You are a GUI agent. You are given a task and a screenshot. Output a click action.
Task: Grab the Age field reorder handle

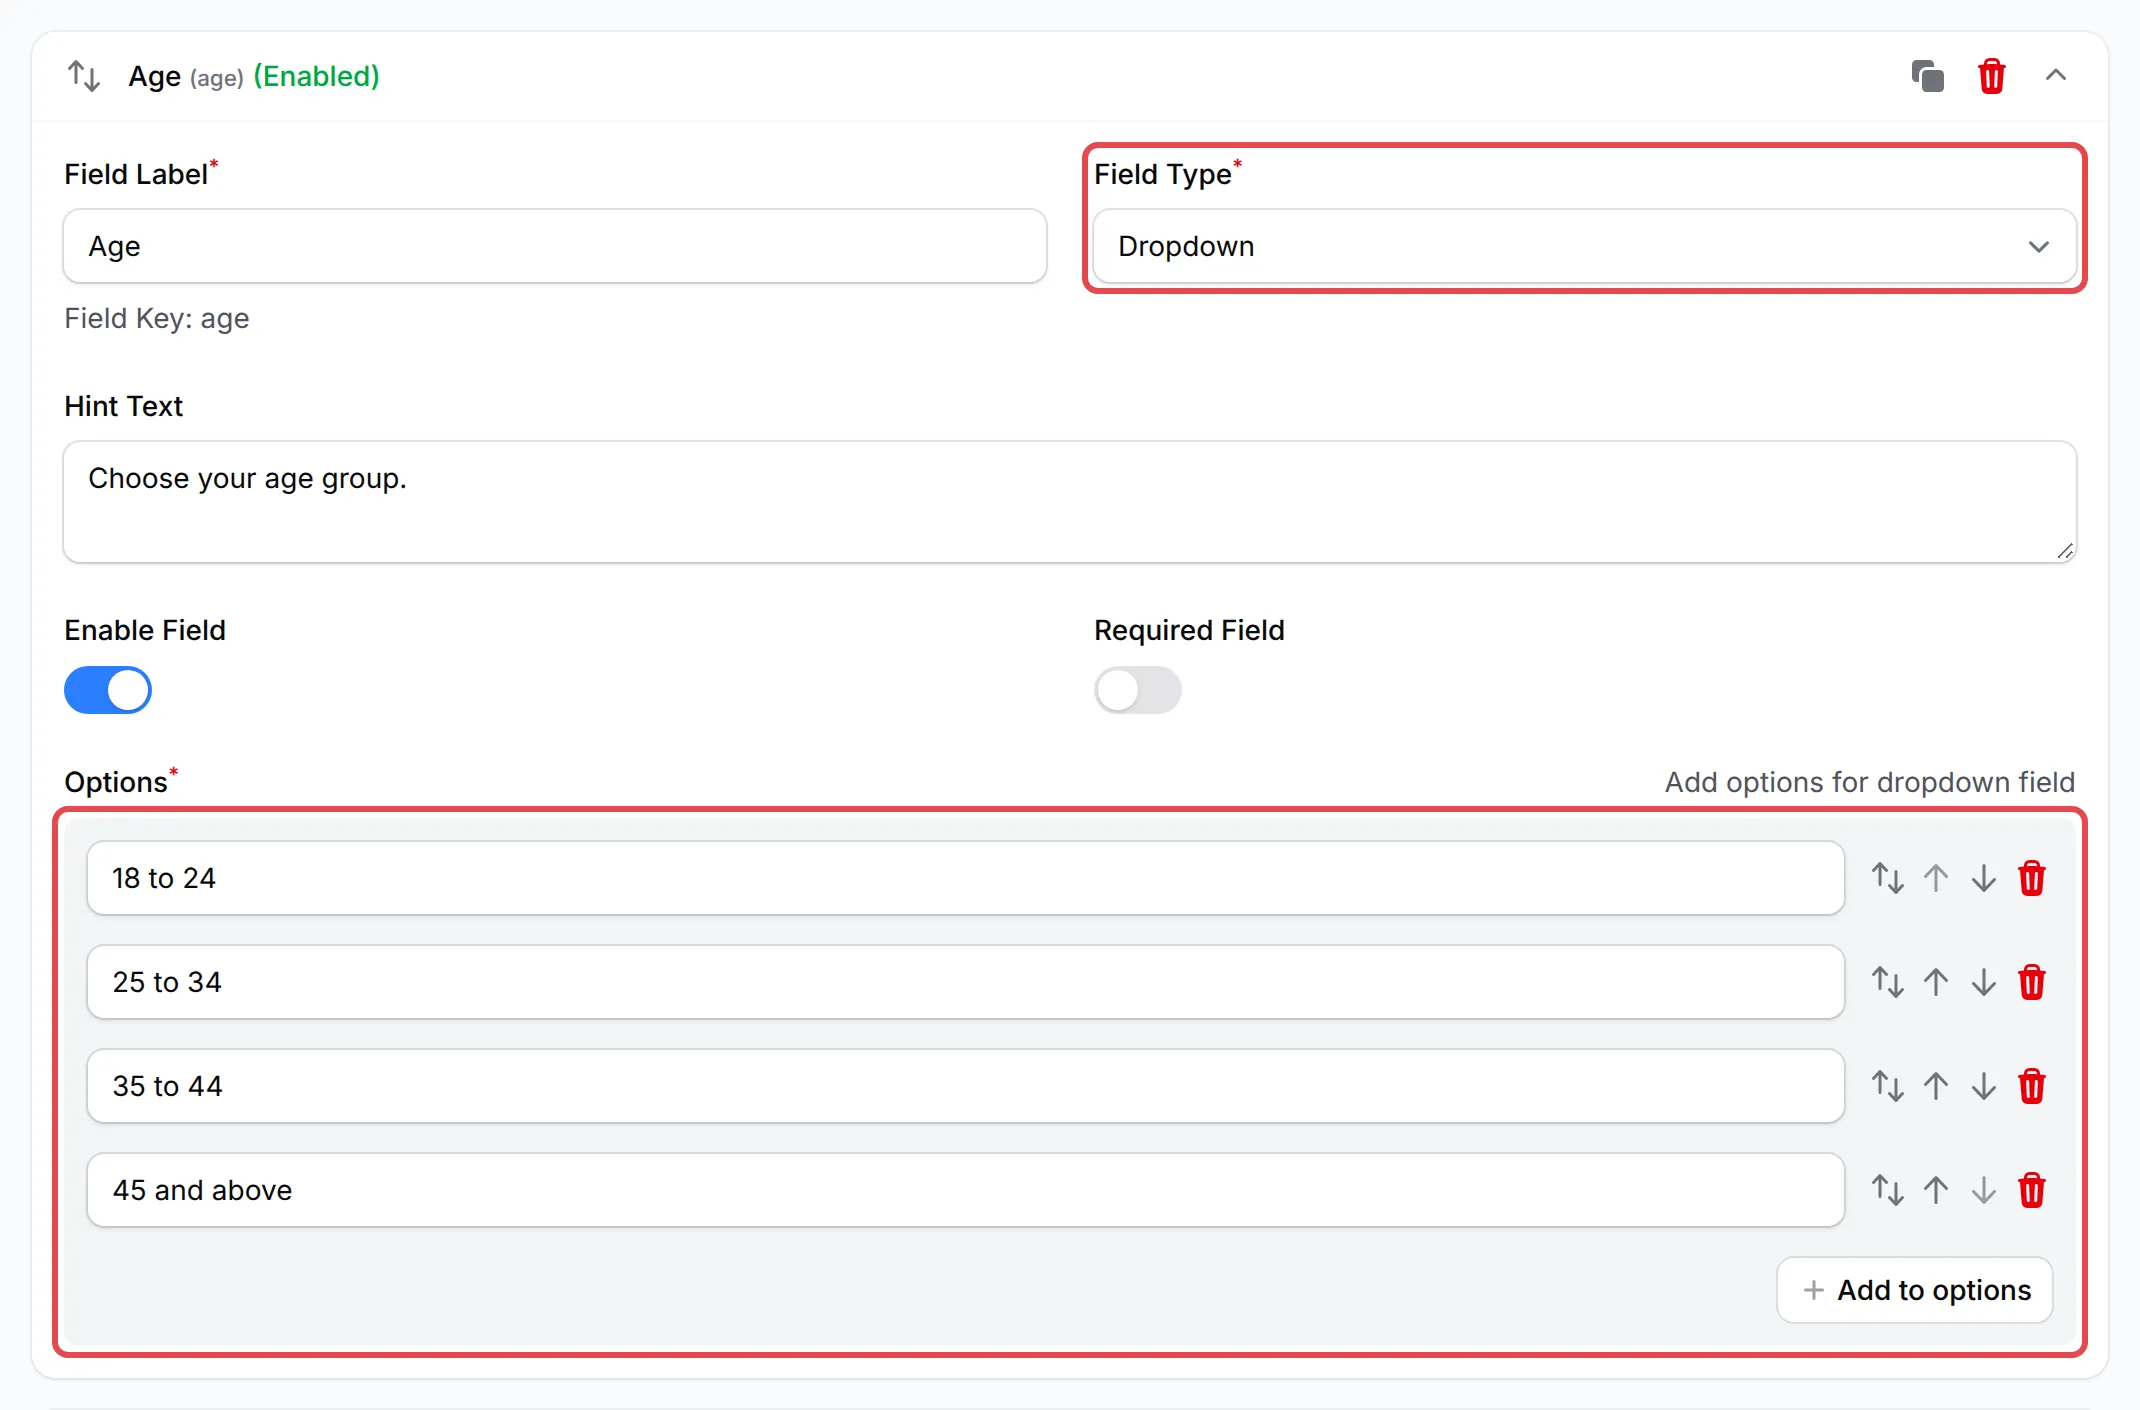pos(84,76)
